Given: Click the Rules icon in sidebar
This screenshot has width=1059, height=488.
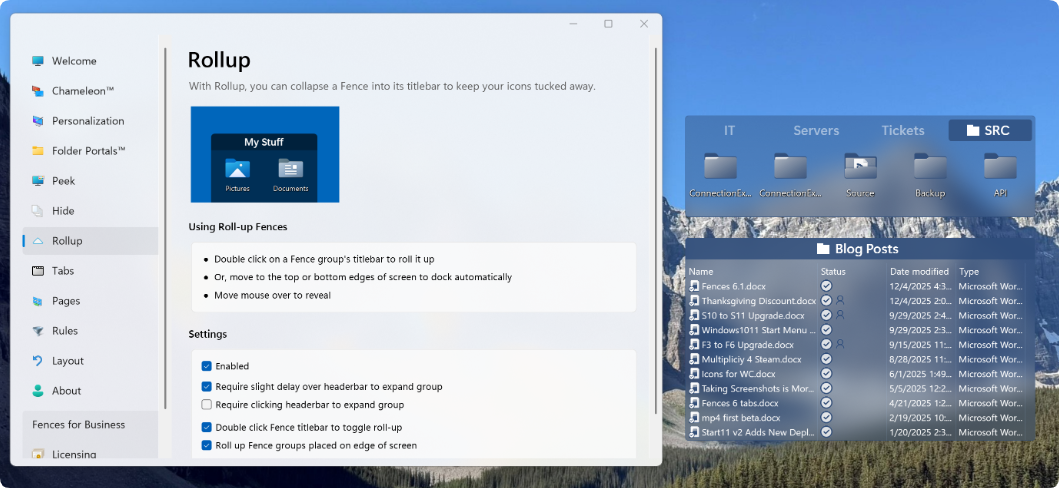Looking at the screenshot, I should [x=38, y=331].
